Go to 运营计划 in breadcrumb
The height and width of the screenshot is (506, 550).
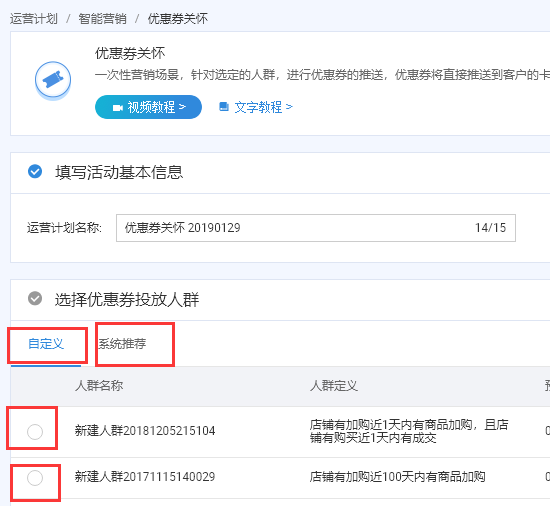pos(34,19)
